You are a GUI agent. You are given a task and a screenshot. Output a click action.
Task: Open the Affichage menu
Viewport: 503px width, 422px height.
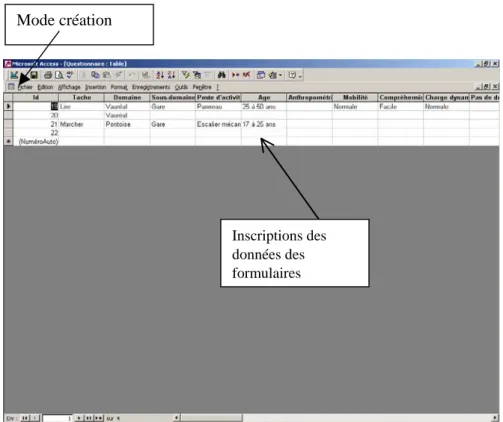69,87
